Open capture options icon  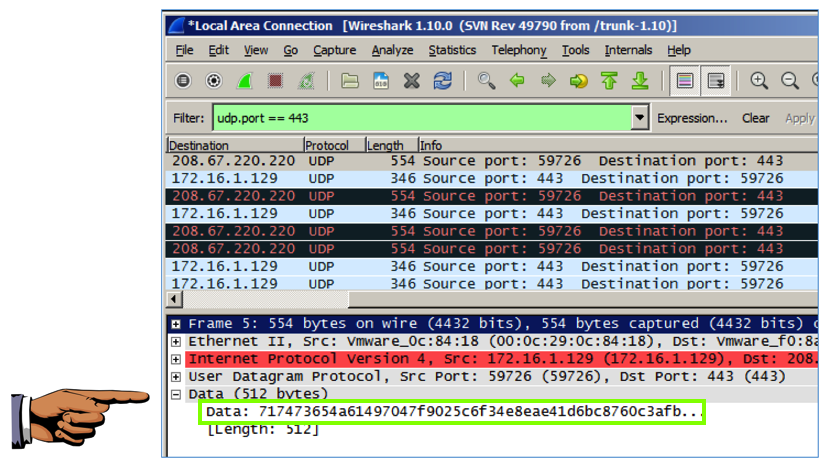coord(214,81)
